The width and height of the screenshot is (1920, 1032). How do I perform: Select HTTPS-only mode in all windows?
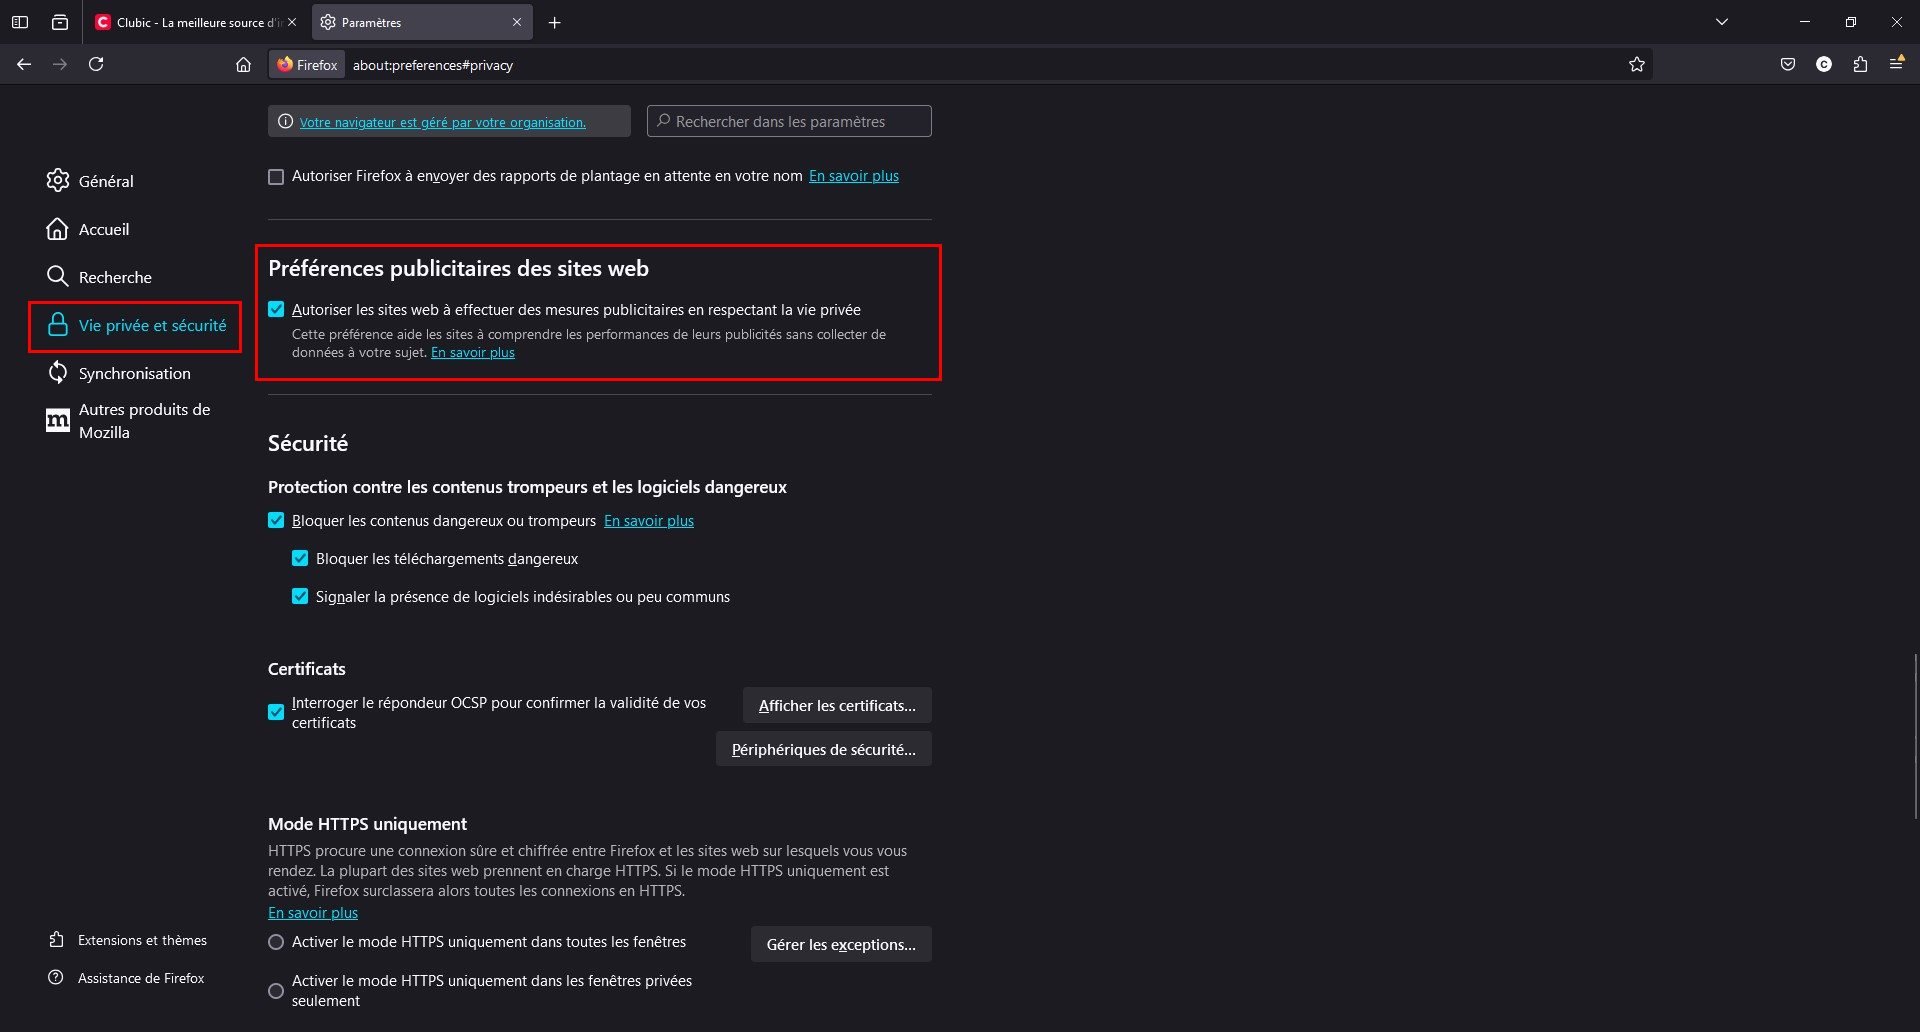(x=276, y=942)
